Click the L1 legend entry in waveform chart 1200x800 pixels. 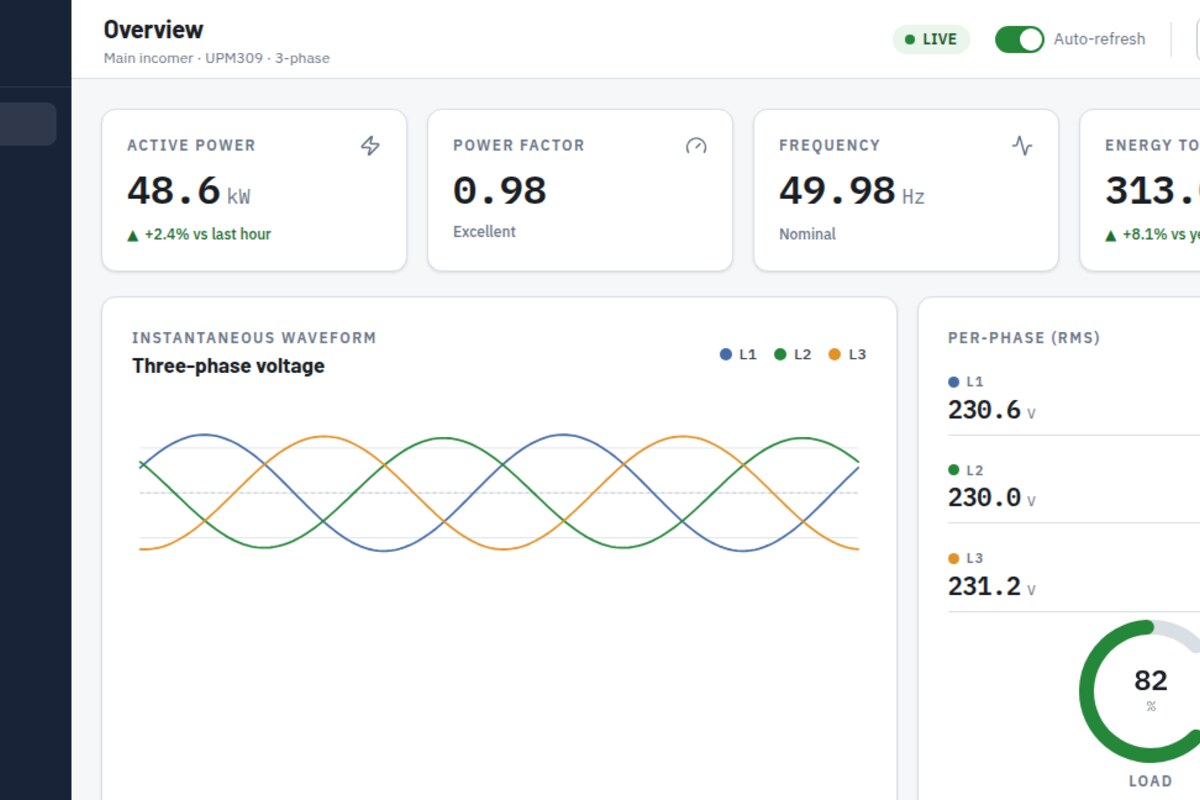tap(739, 354)
